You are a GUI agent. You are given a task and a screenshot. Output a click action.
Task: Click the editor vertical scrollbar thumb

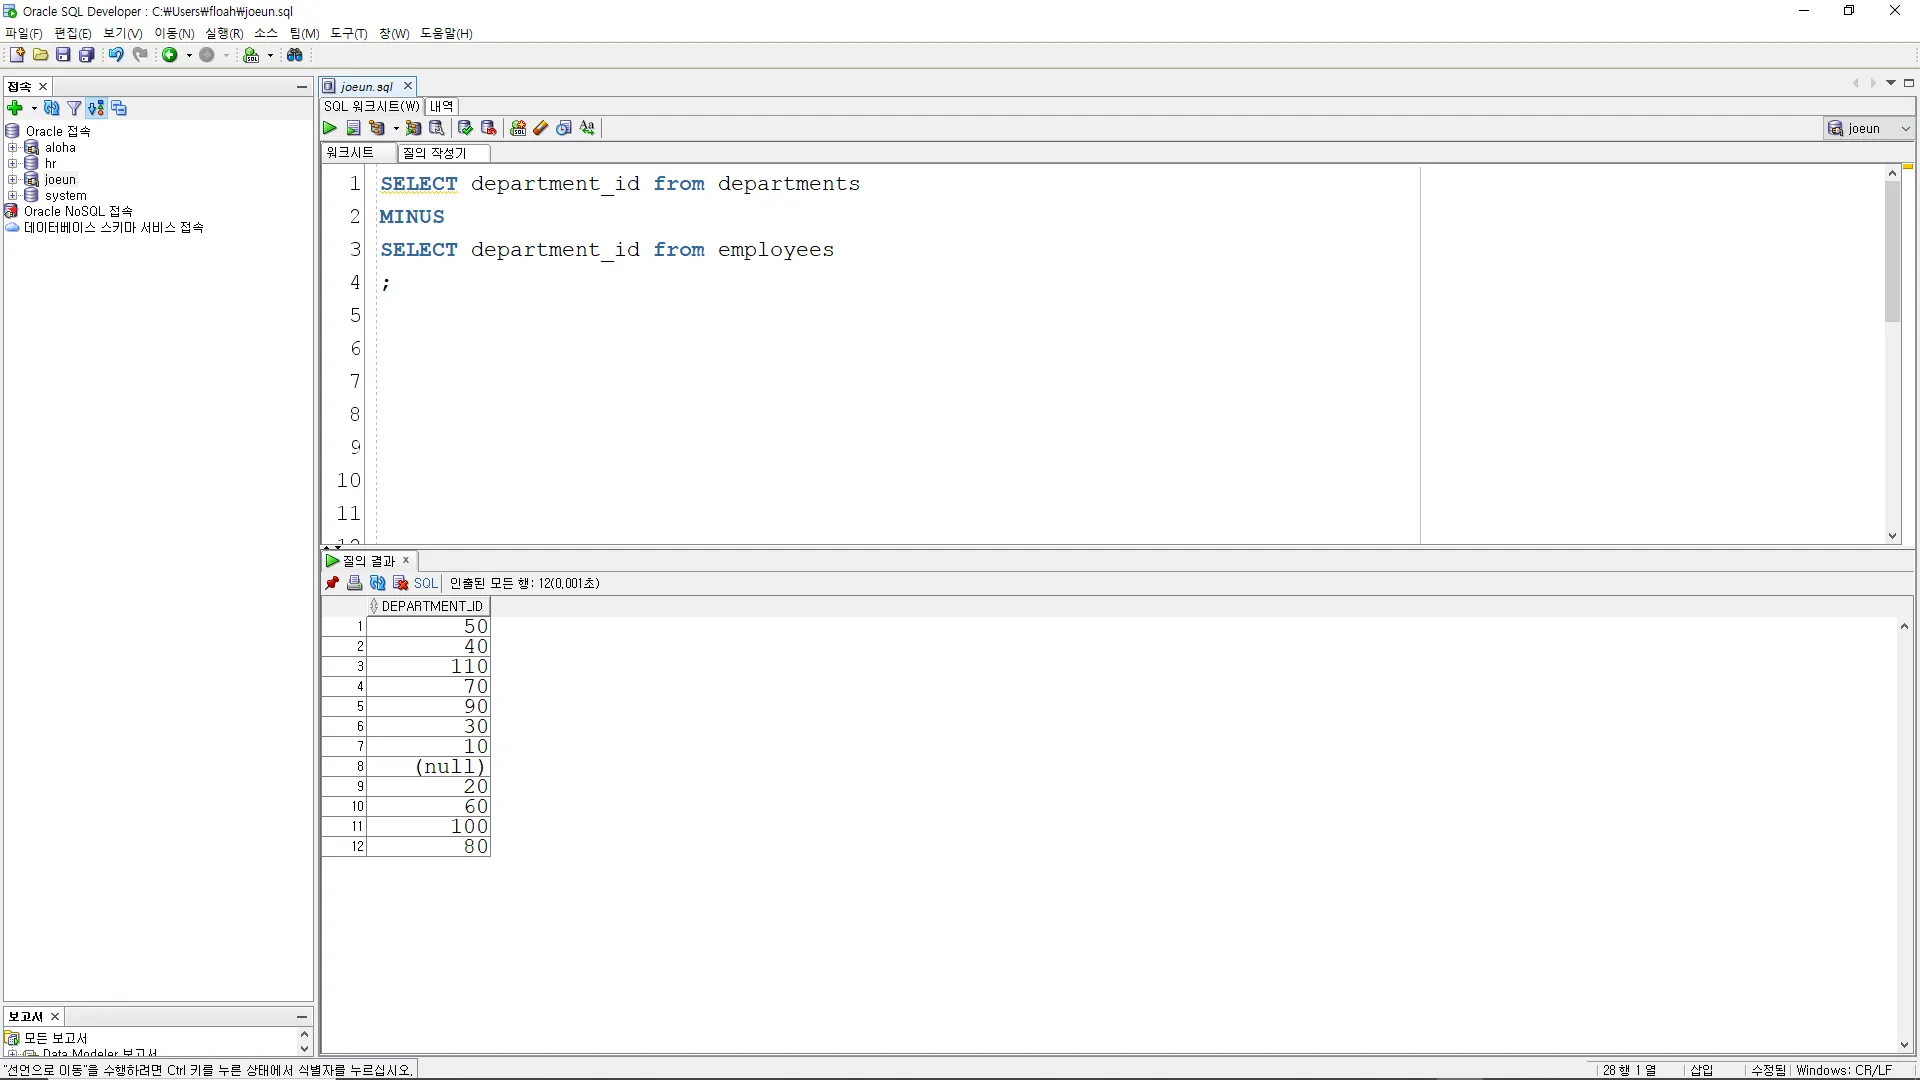1892,250
